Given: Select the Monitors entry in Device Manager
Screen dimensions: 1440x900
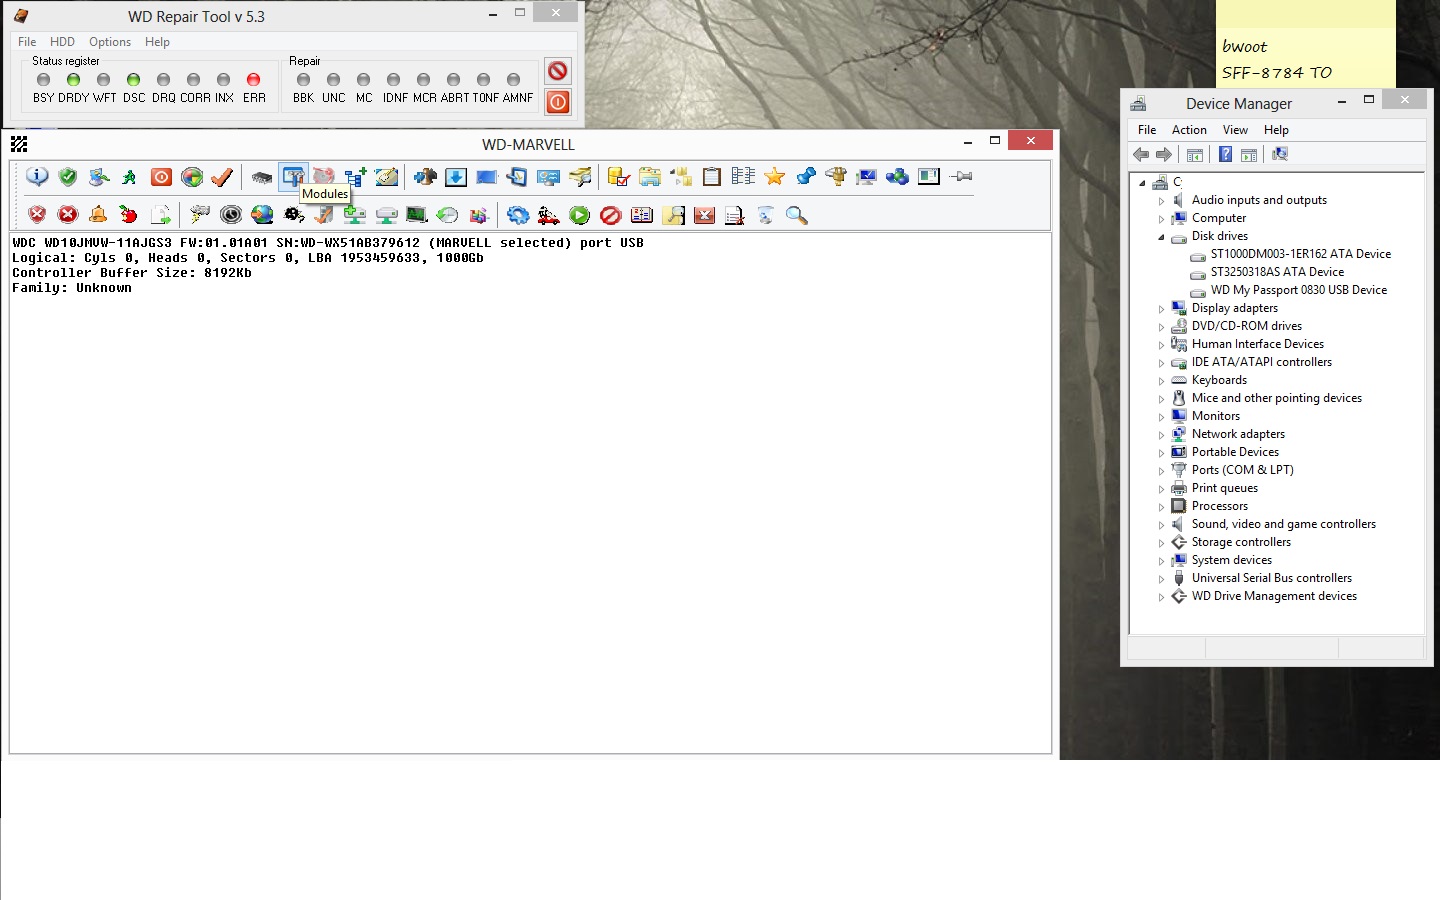Looking at the screenshot, I should pos(1216,416).
